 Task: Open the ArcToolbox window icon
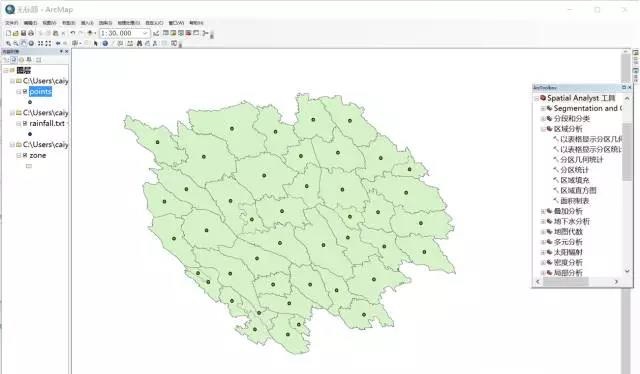pyautogui.click(x=188, y=33)
